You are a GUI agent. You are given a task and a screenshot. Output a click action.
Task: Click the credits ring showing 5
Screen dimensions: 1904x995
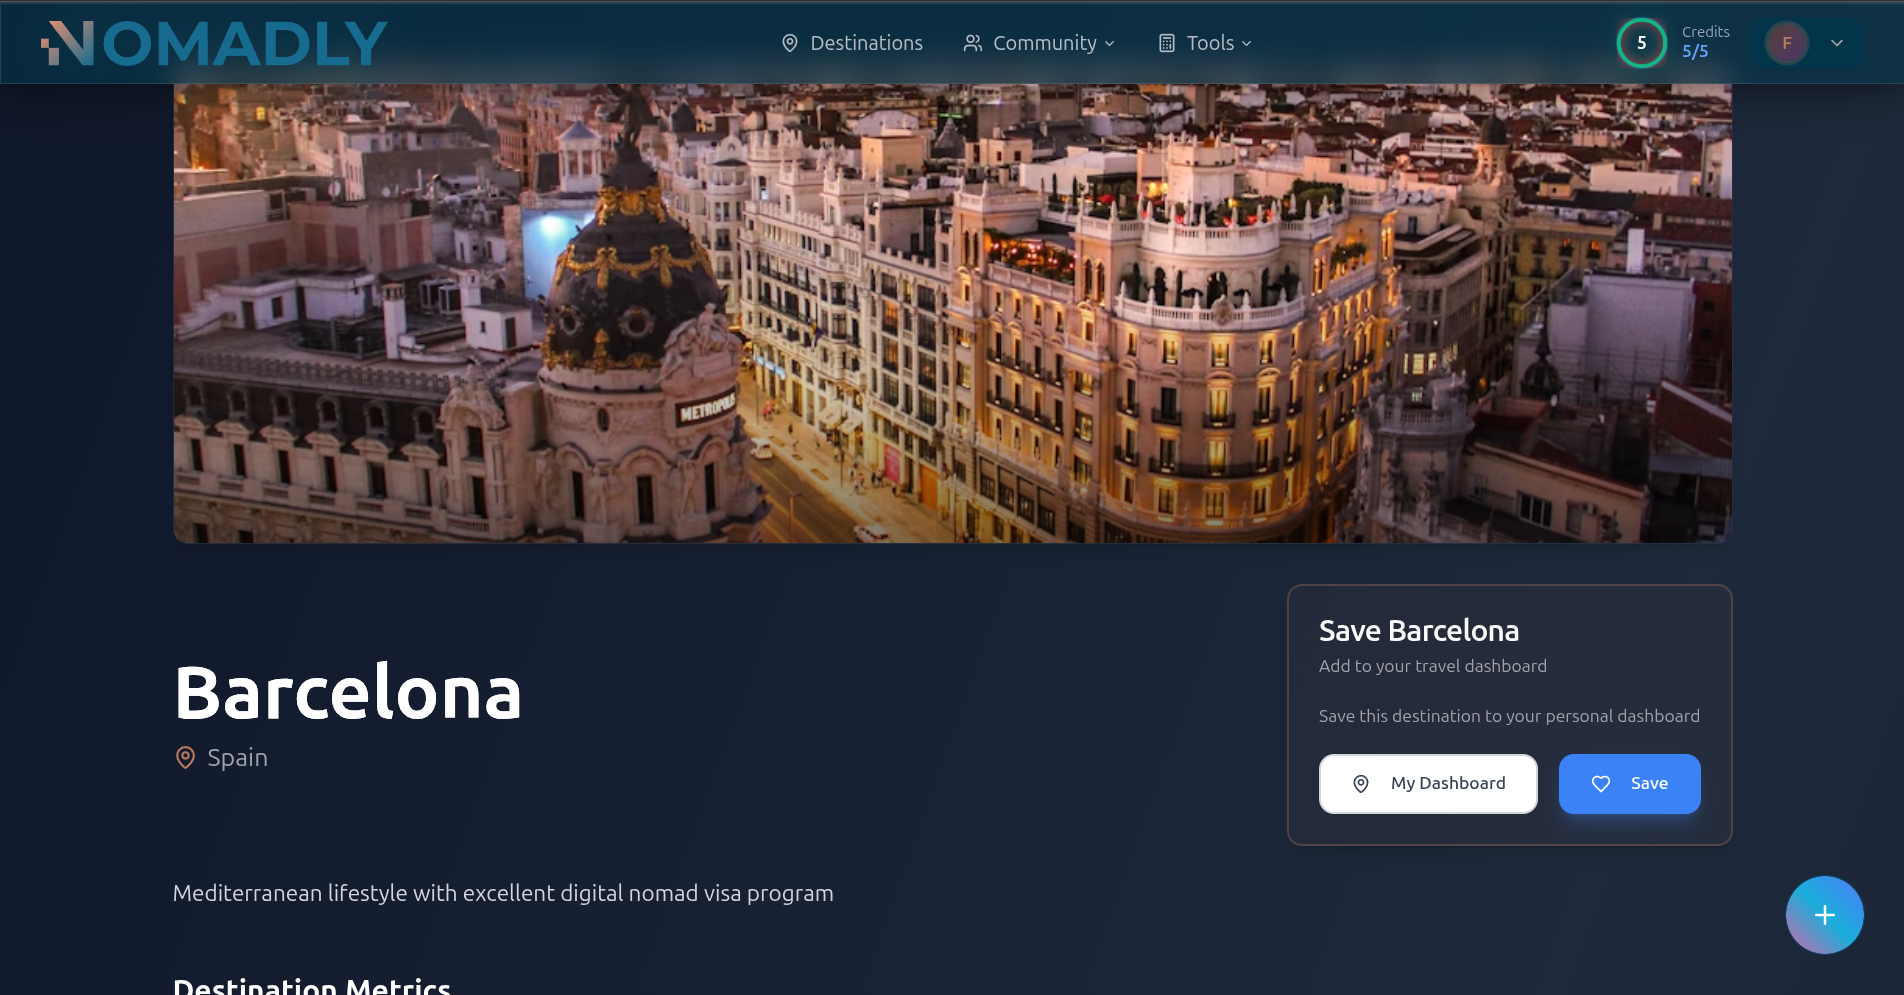pyautogui.click(x=1641, y=43)
